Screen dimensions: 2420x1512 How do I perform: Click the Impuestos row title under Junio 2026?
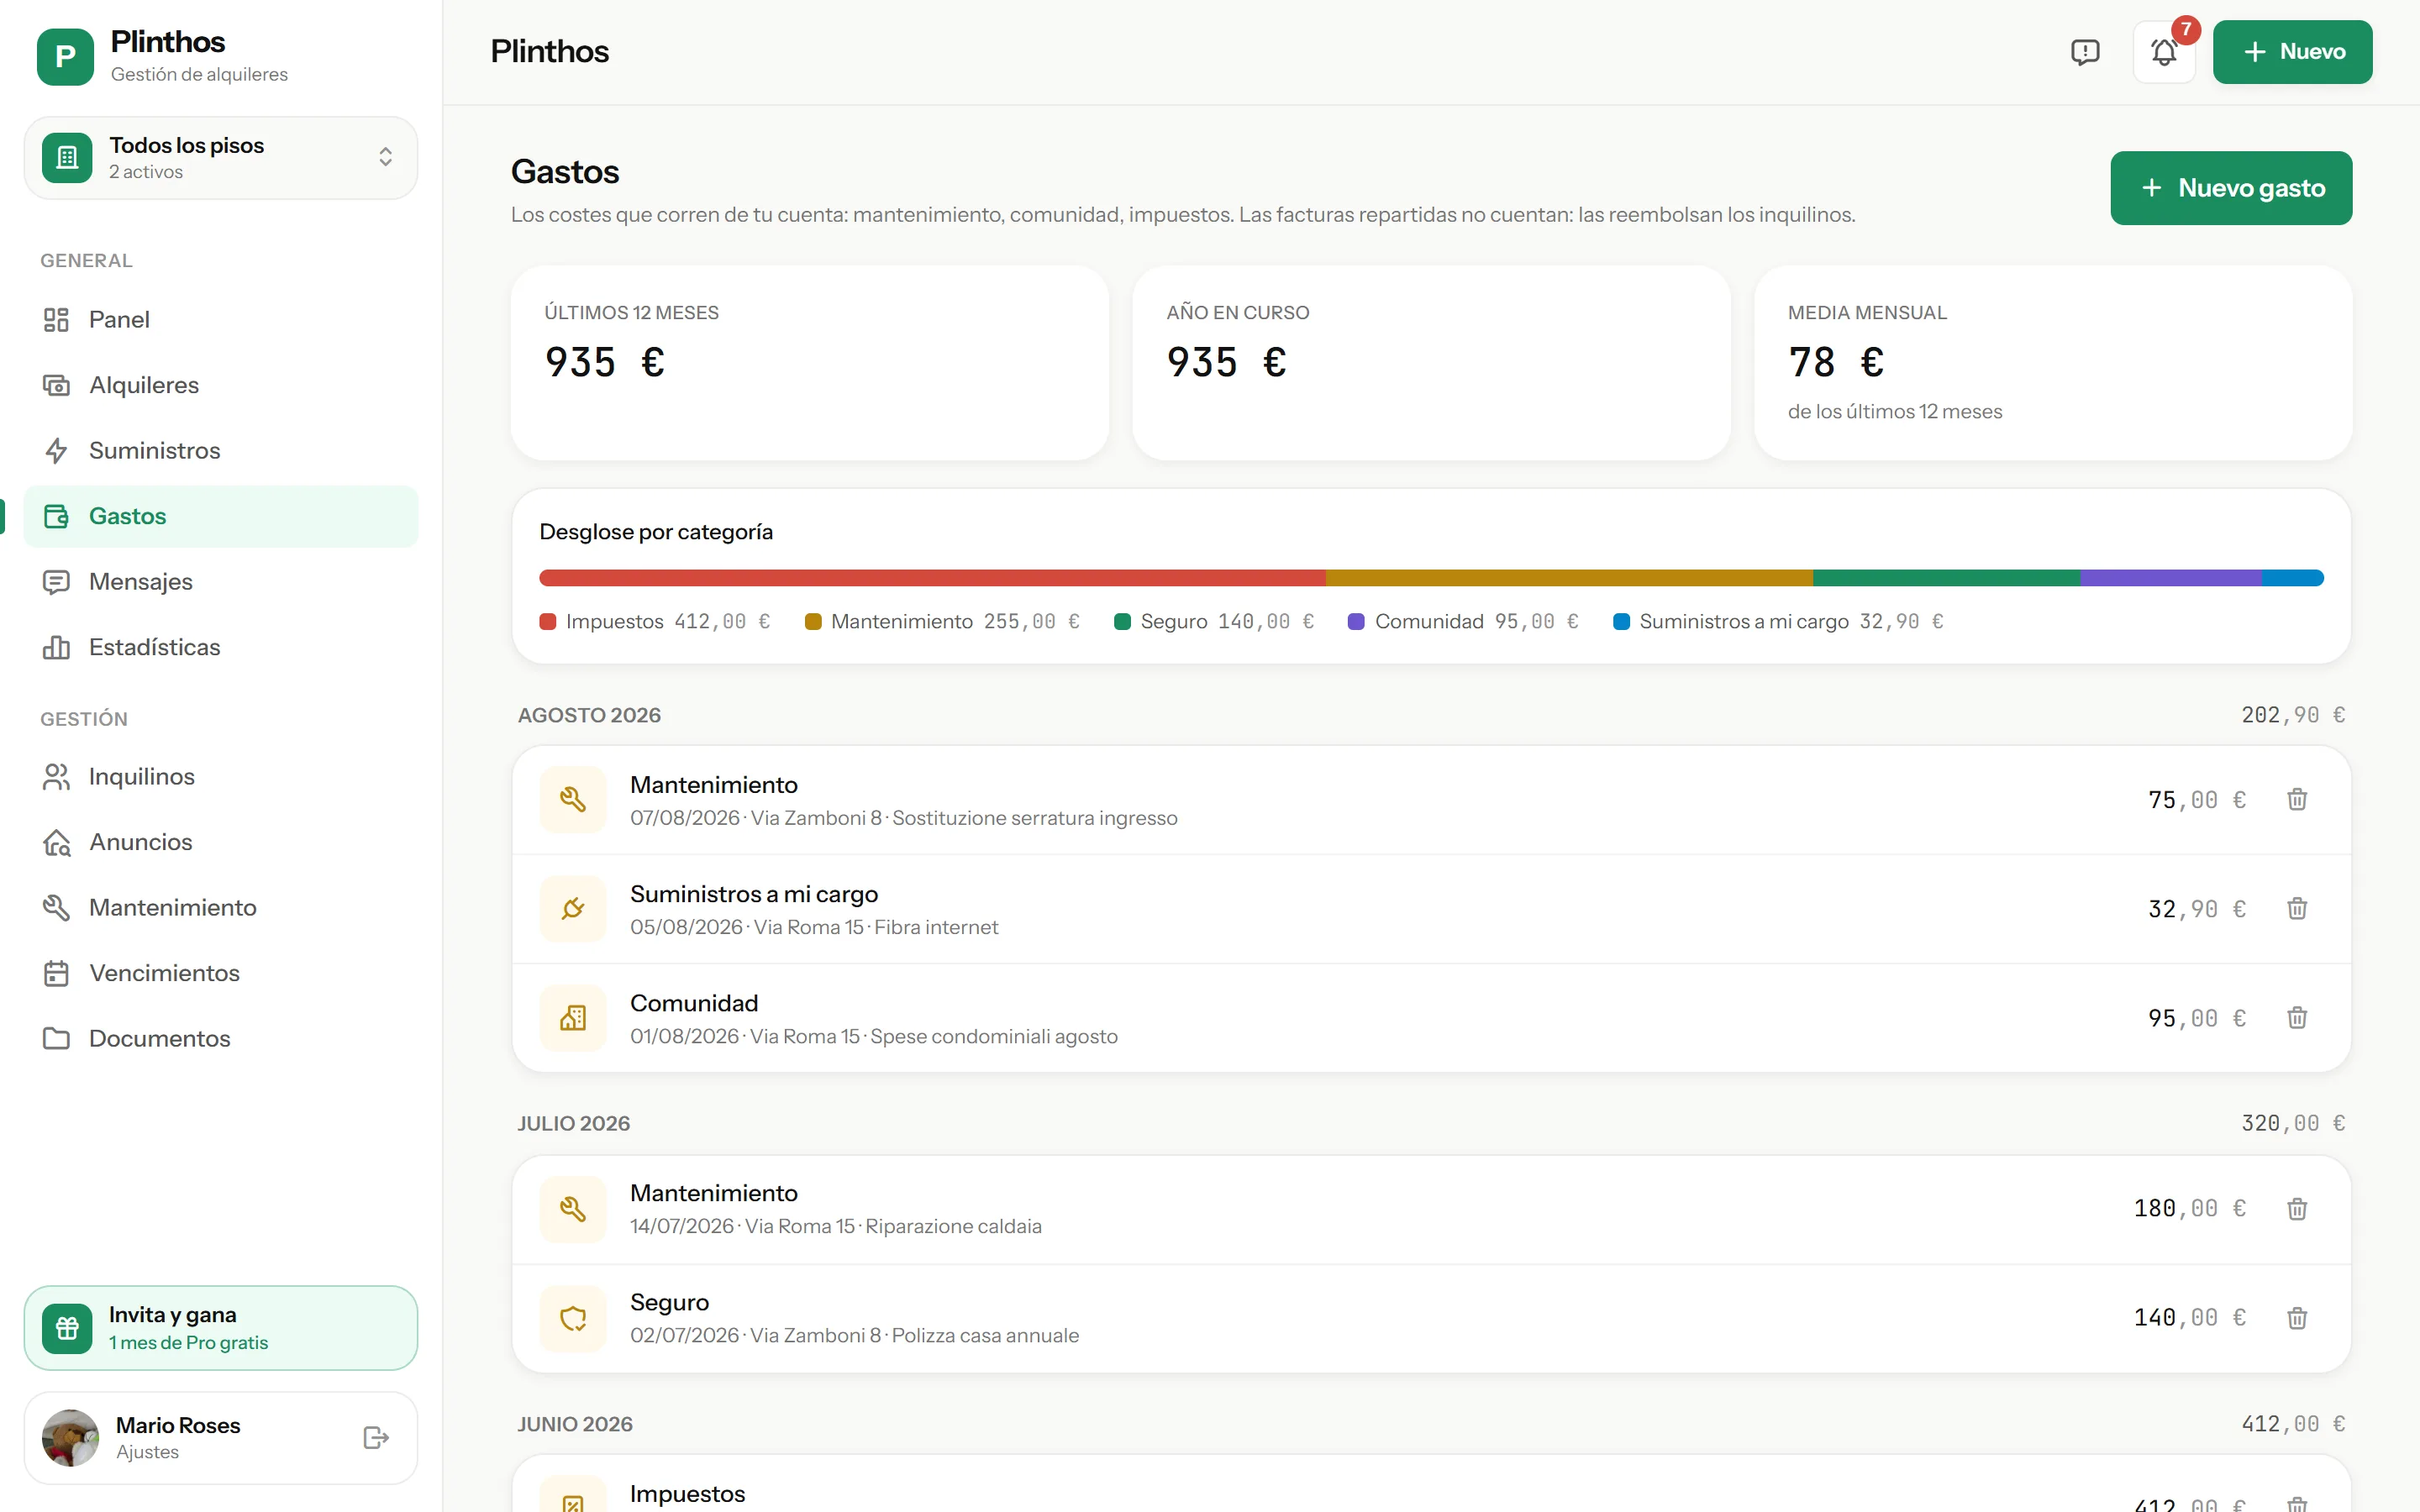coord(687,1494)
